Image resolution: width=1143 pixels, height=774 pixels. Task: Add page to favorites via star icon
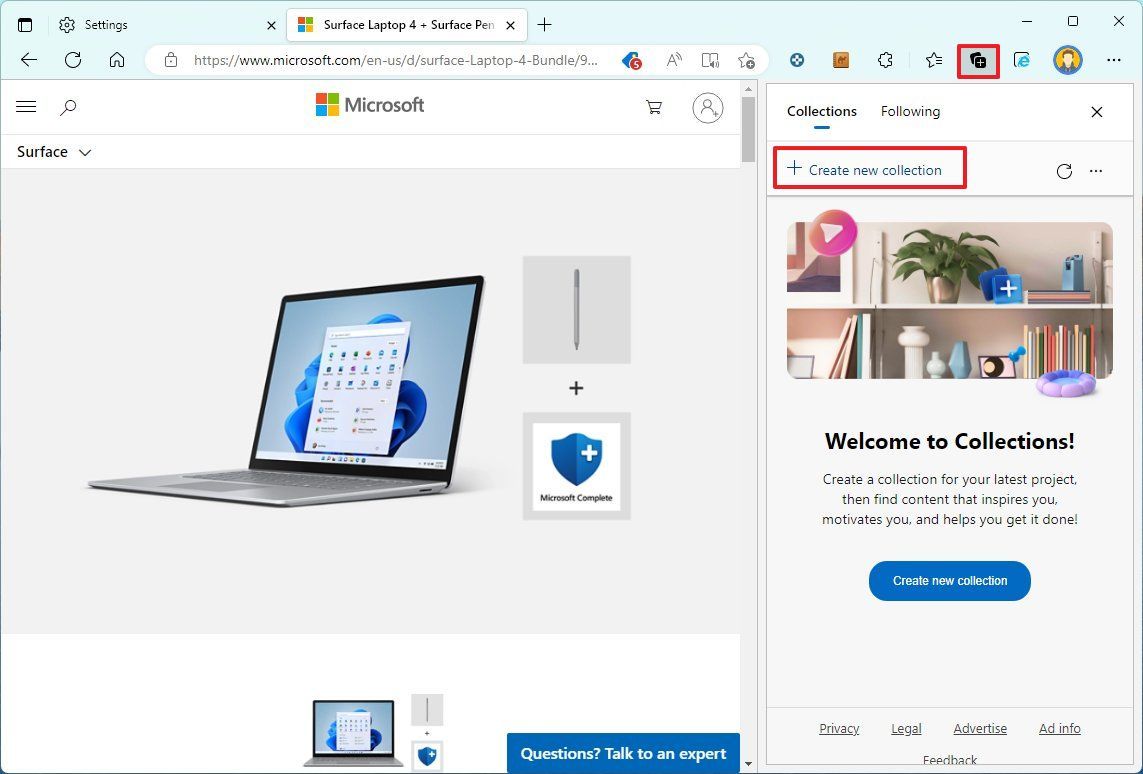click(747, 60)
